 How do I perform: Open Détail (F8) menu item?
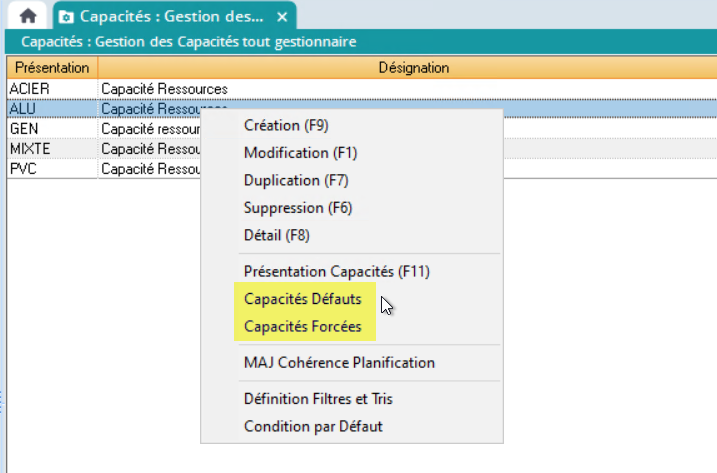(x=276, y=235)
